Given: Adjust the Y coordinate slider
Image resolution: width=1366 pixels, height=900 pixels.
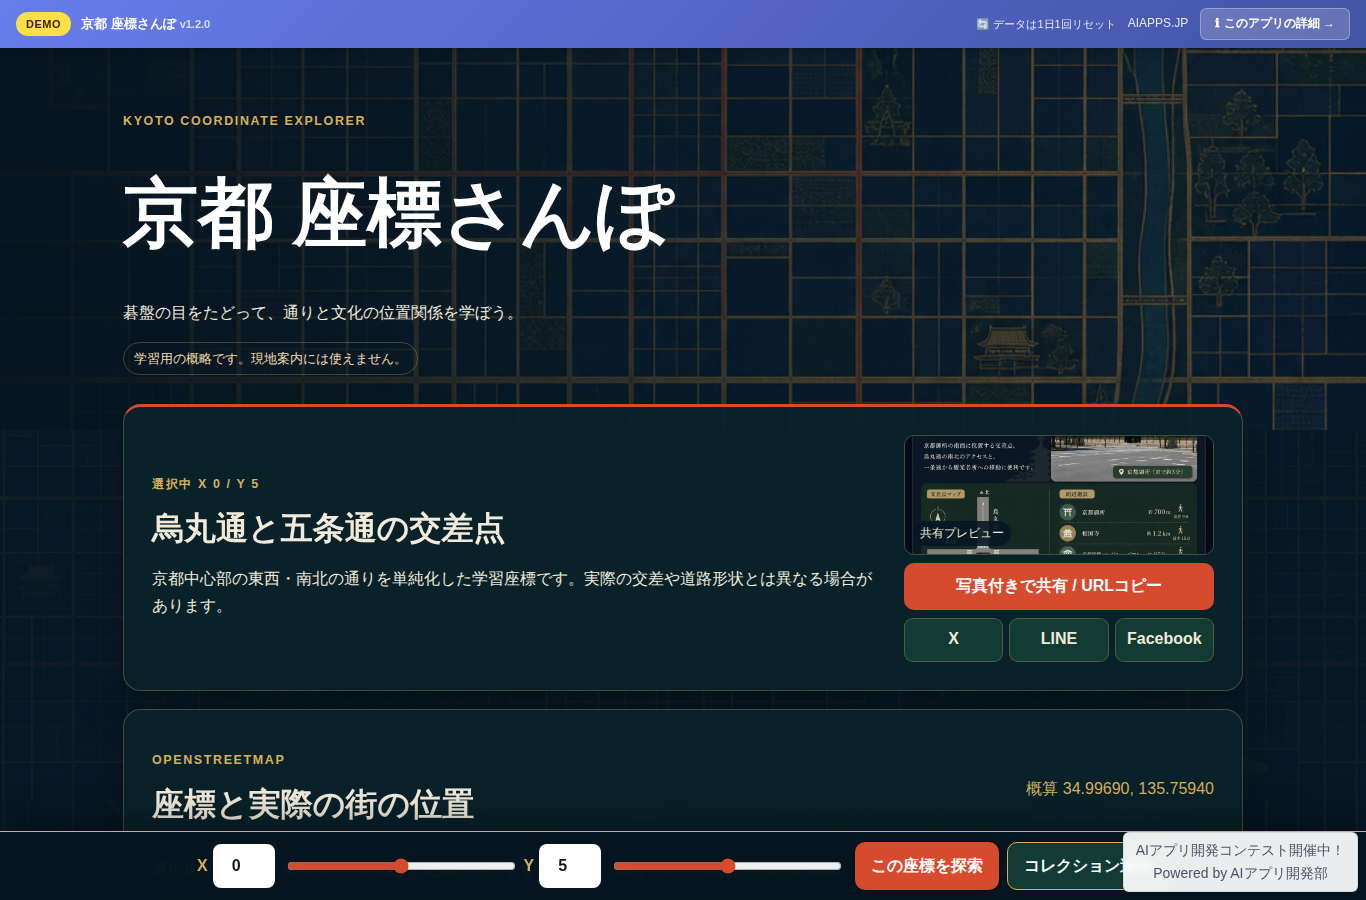Looking at the screenshot, I should coord(727,866).
